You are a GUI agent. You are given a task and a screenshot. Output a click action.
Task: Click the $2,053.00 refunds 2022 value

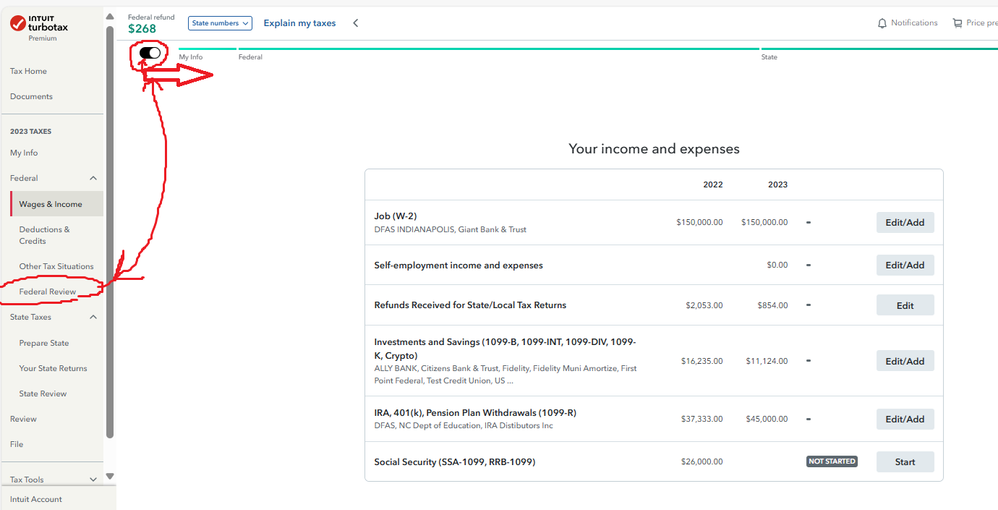pos(705,306)
